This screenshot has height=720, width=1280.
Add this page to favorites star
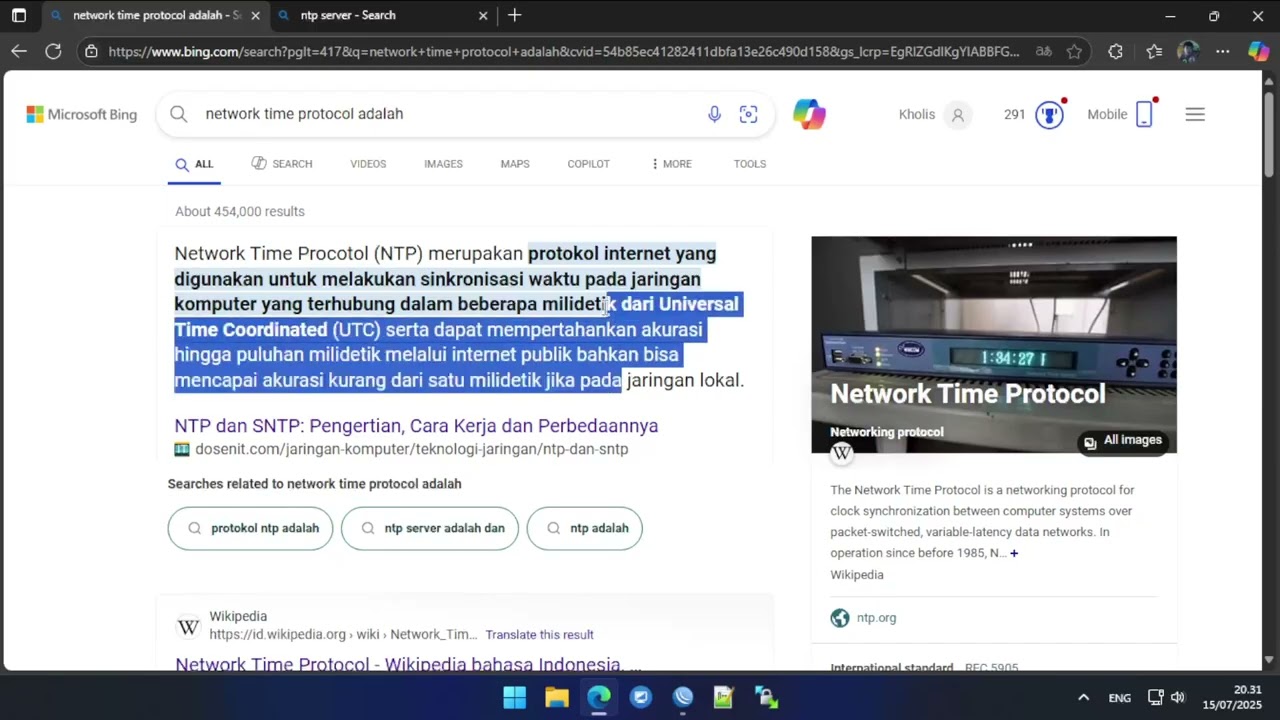pyautogui.click(x=1074, y=52)
